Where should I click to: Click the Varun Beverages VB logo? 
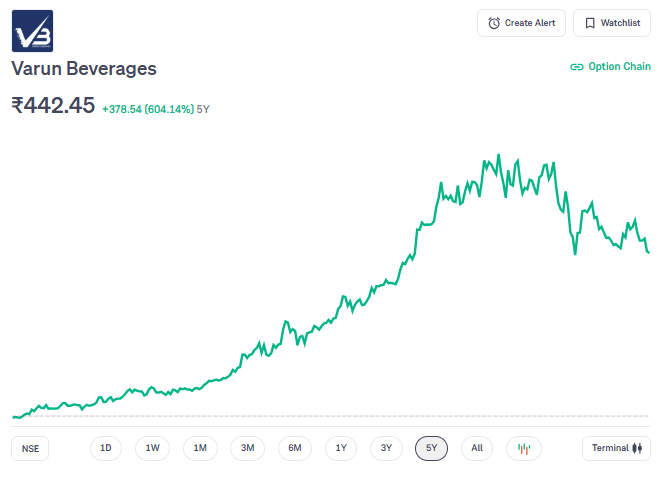pyautogui.click(x=32, y=31)
